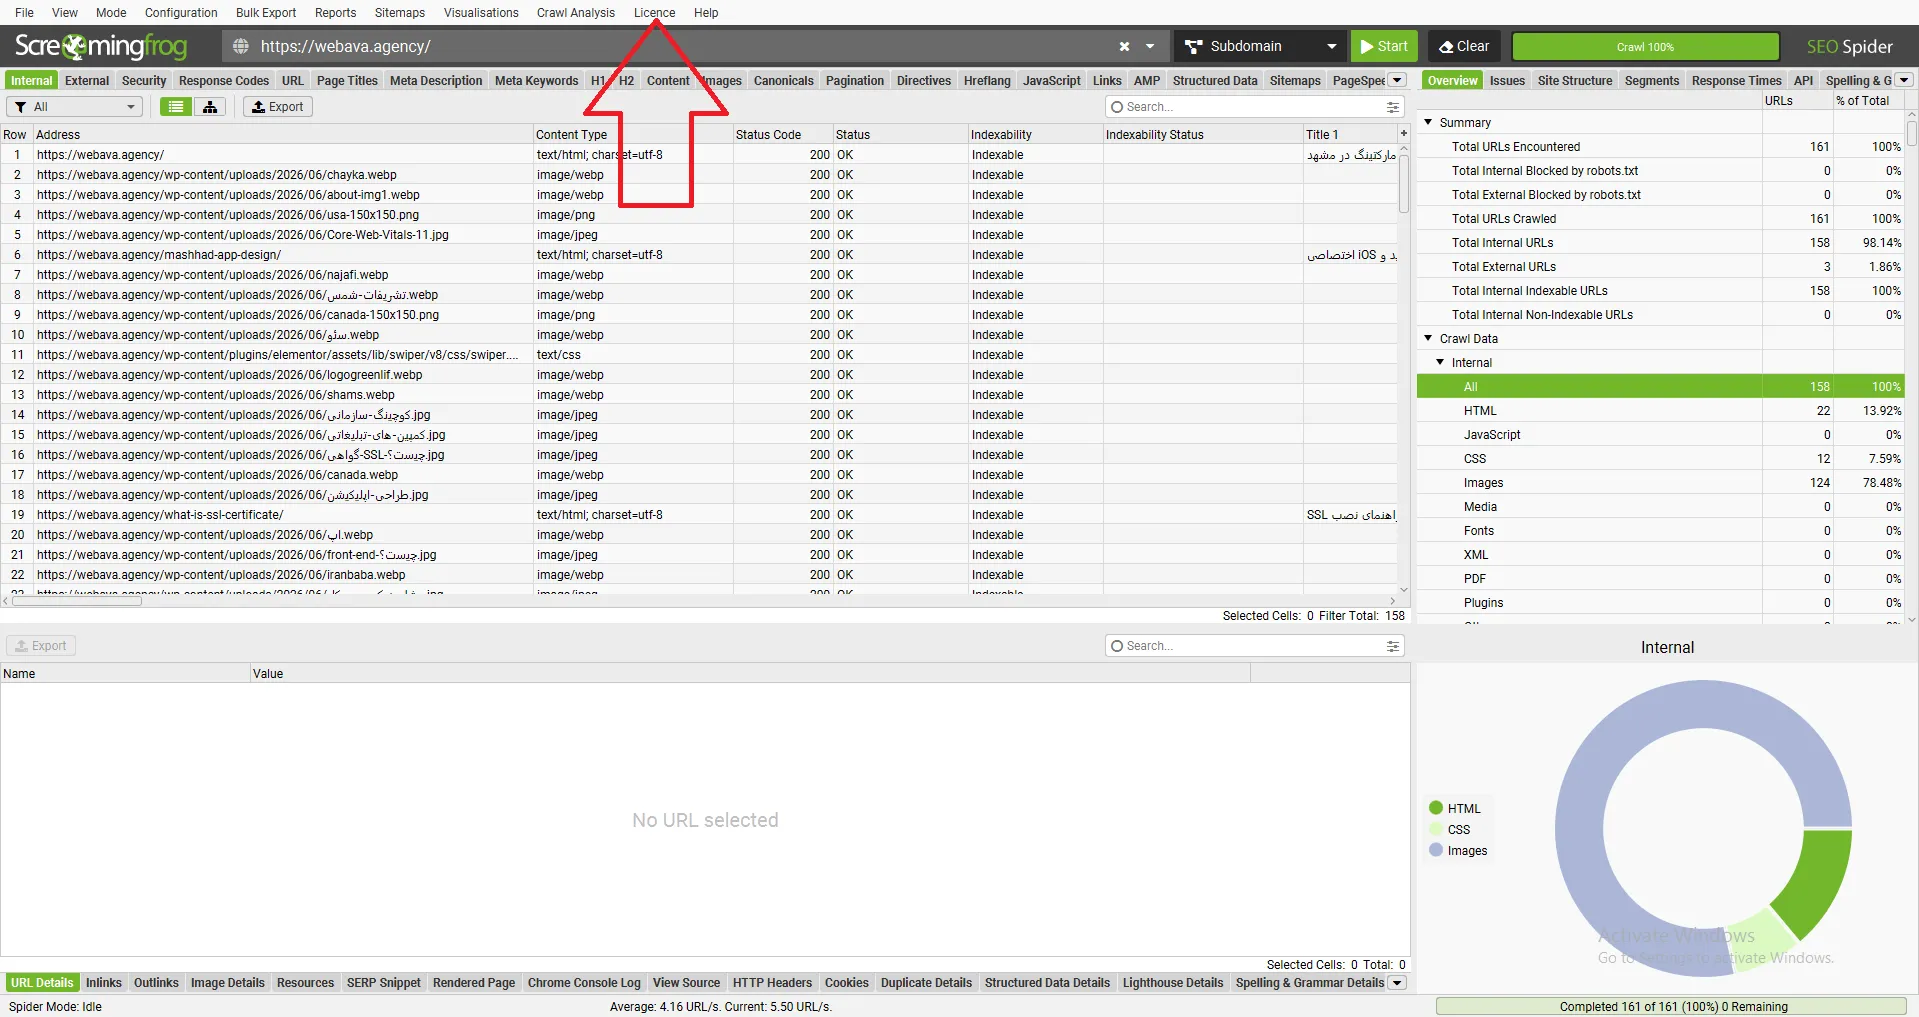This screenshot has width=1919, height=1017.
Task: Show more tabs via overflow arrow after PageSpeed
Action: [x=1398, y=80]
